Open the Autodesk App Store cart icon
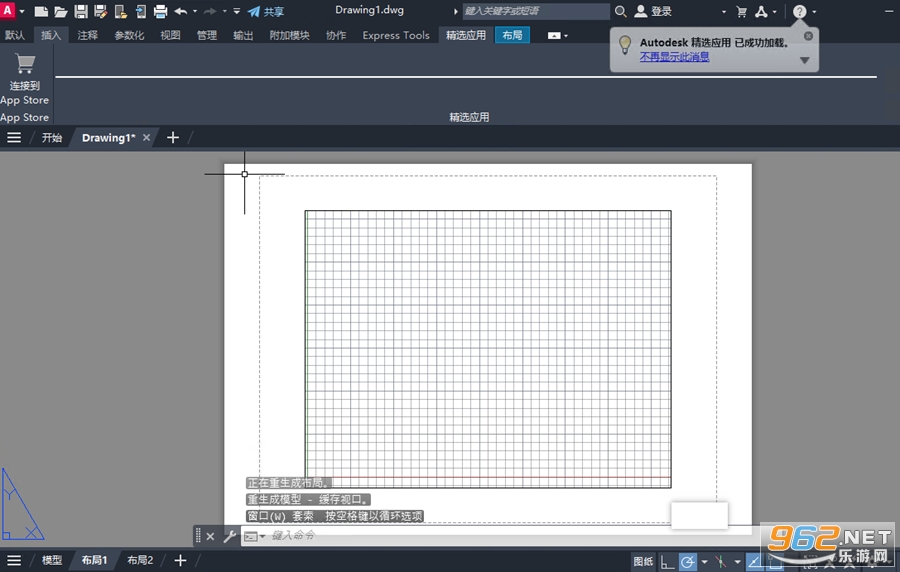Image resolution: width=900 pixels, height=572 pixels. [742, 11]
